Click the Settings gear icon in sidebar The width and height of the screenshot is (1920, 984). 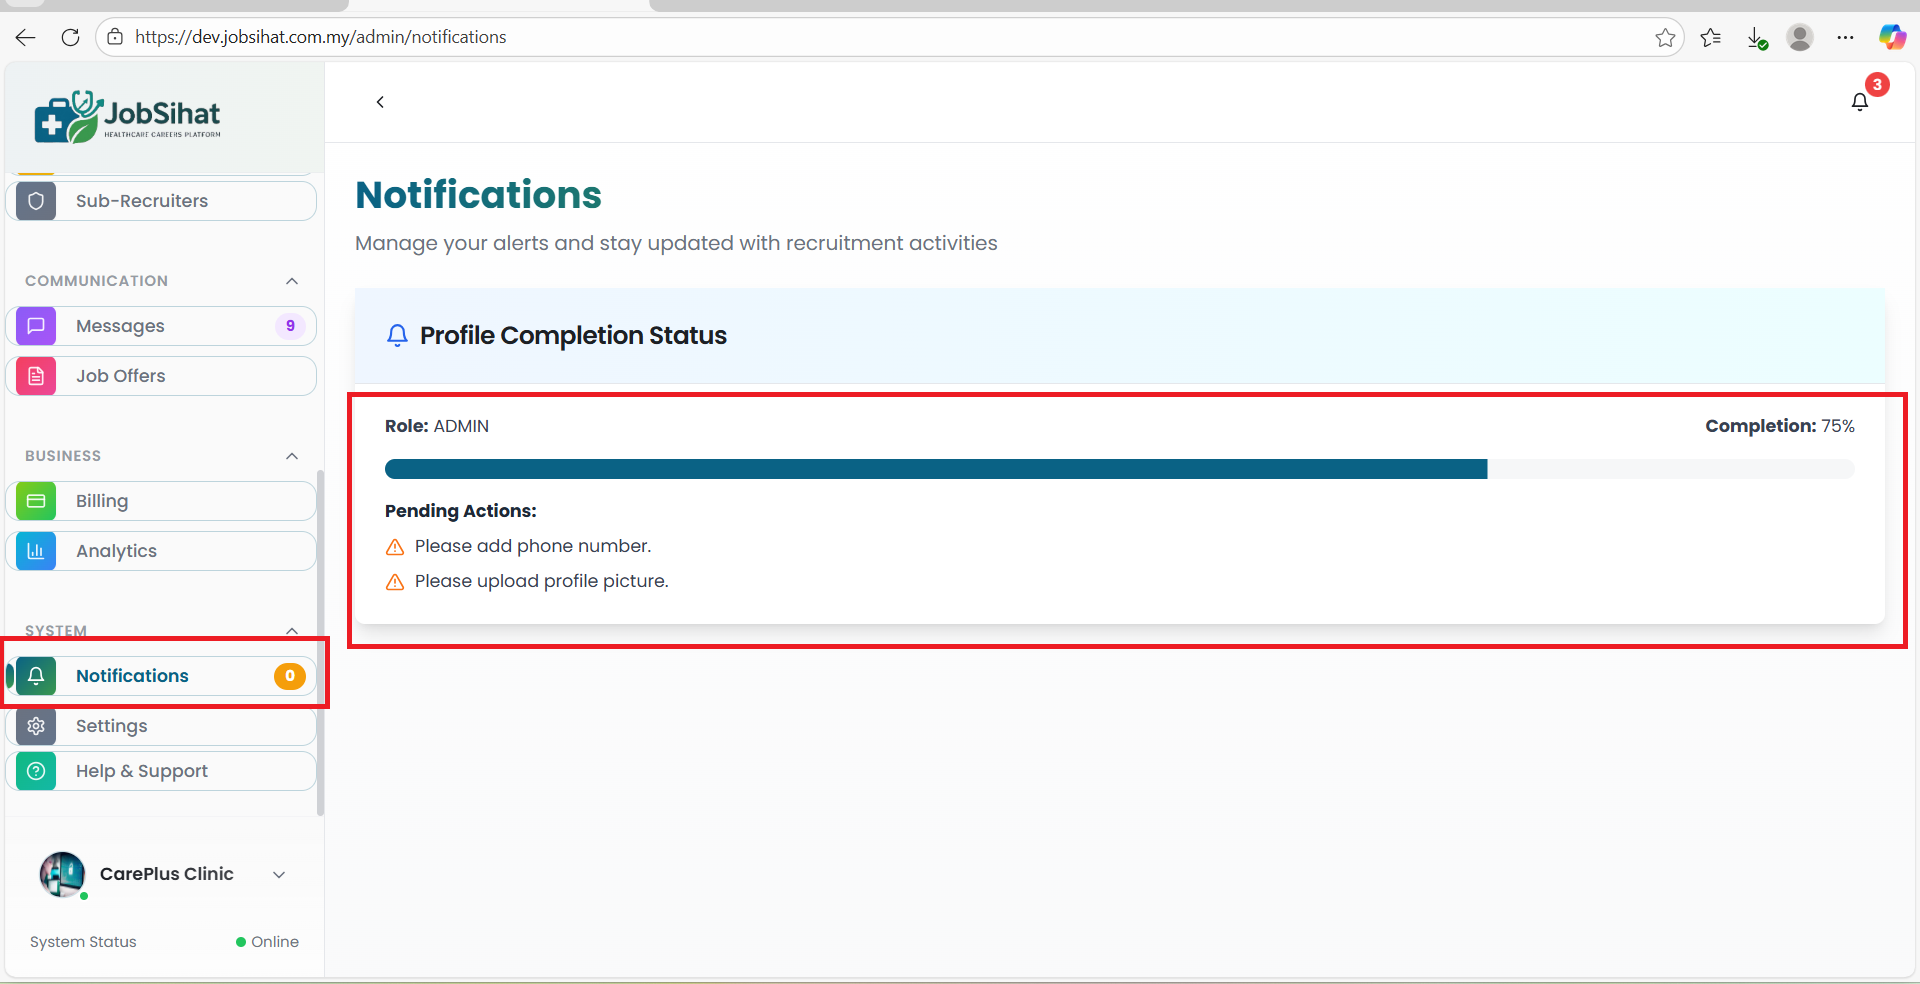coord(36,726)
